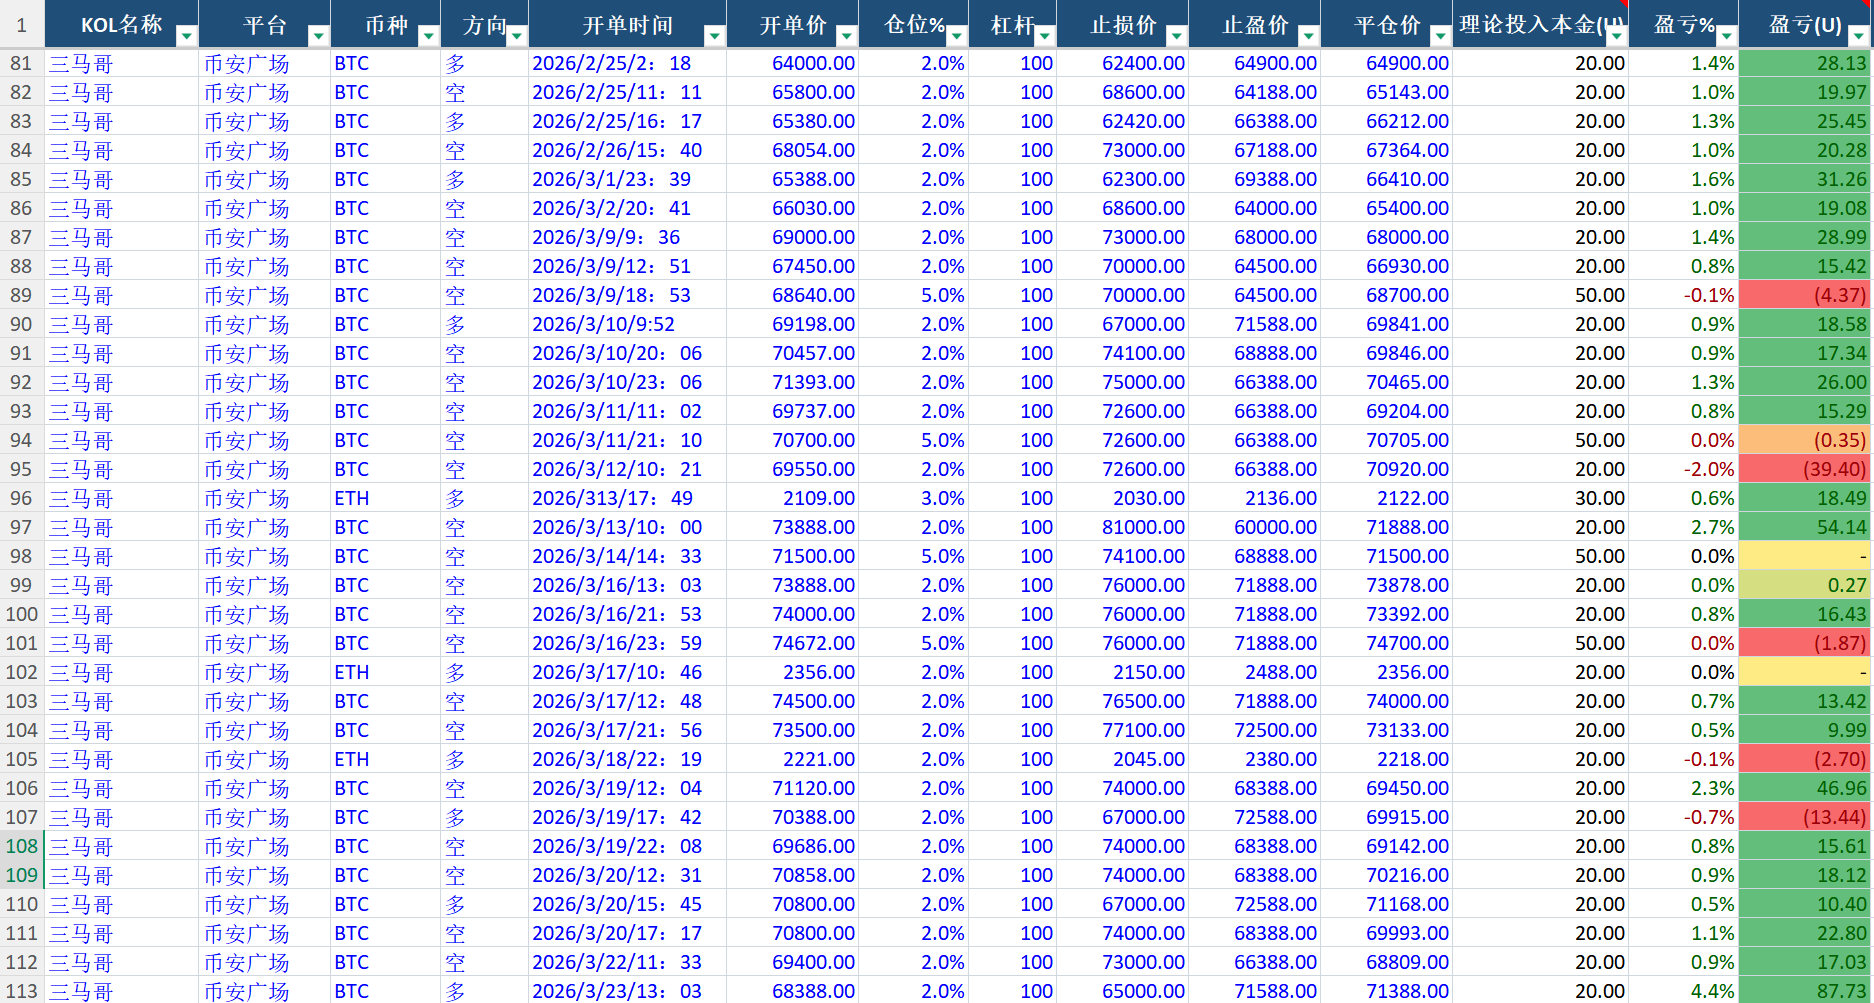Click the loss cell (4.37) in row 89
Image resolution: width=1874 pixels, height=1003 pixels.
pyautogui.click(x=1804, y=295)
